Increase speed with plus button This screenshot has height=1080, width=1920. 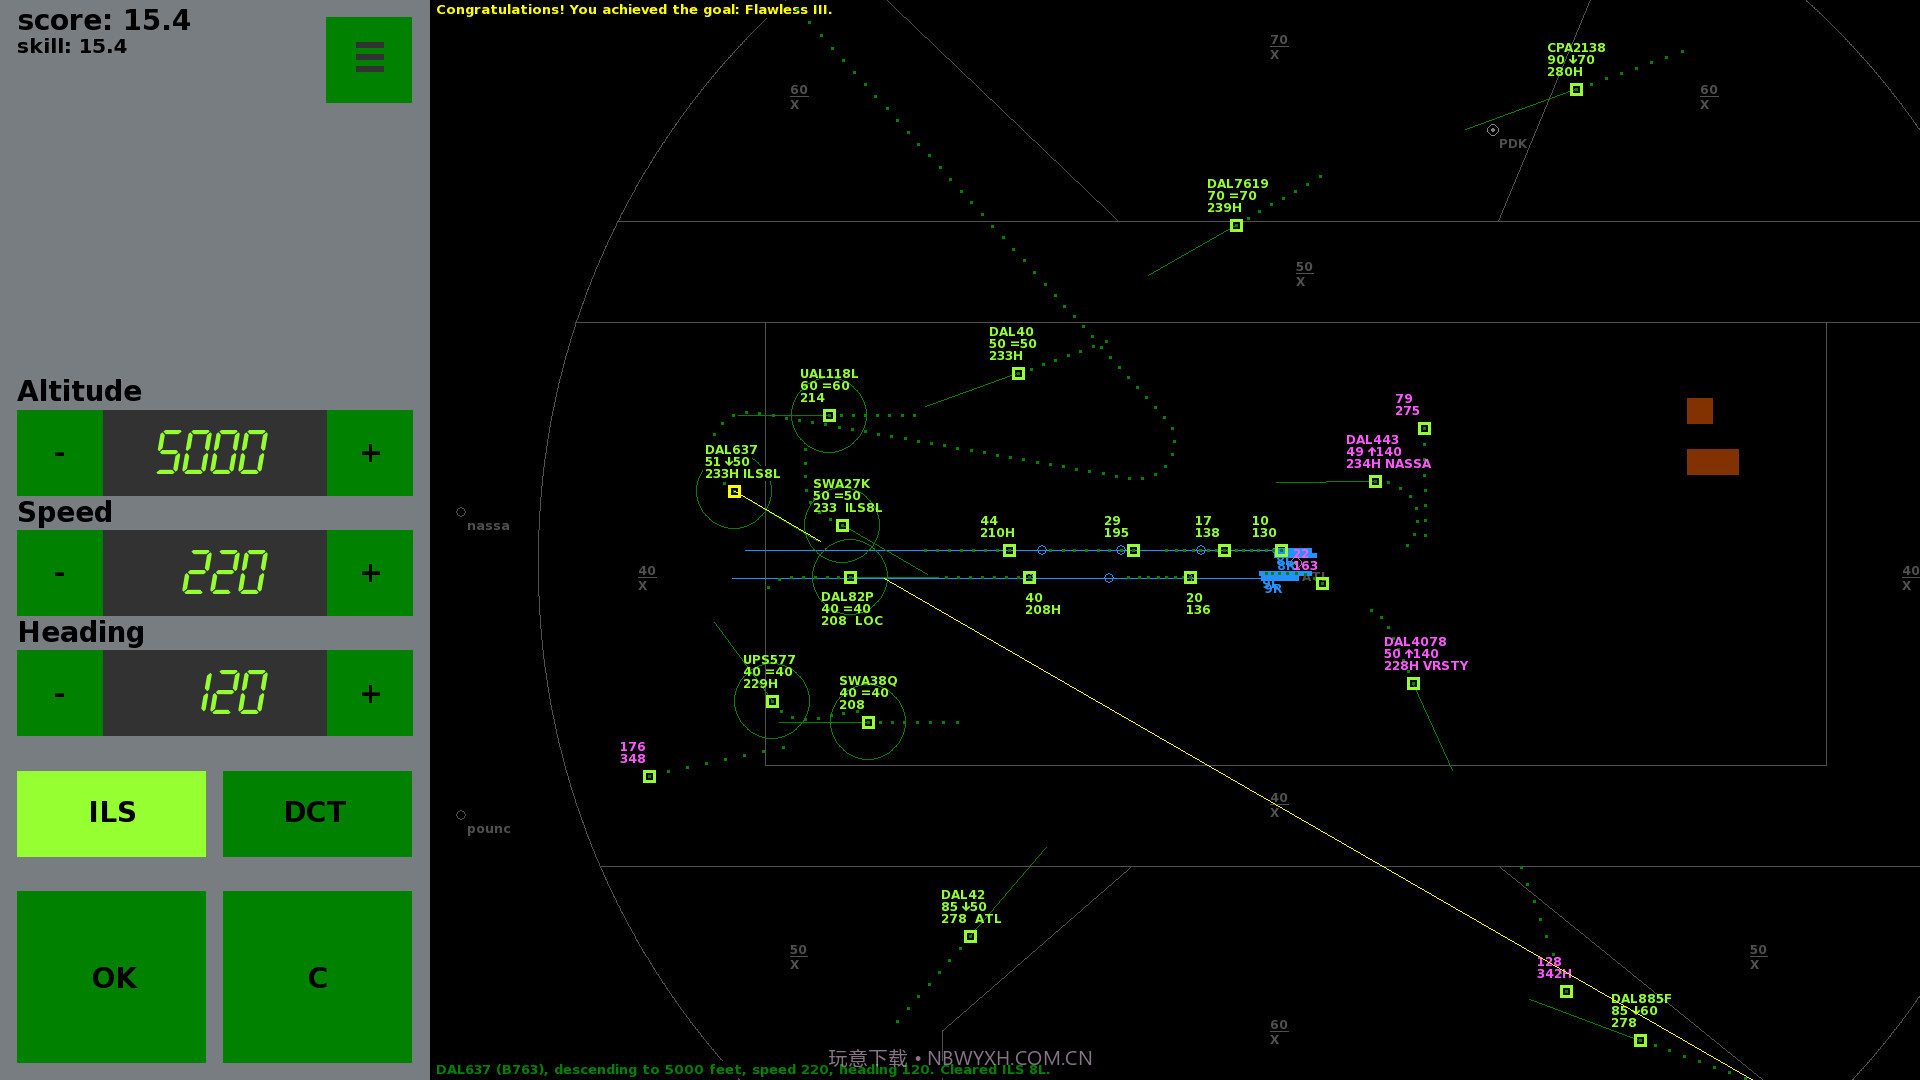(x=370, y=573)
